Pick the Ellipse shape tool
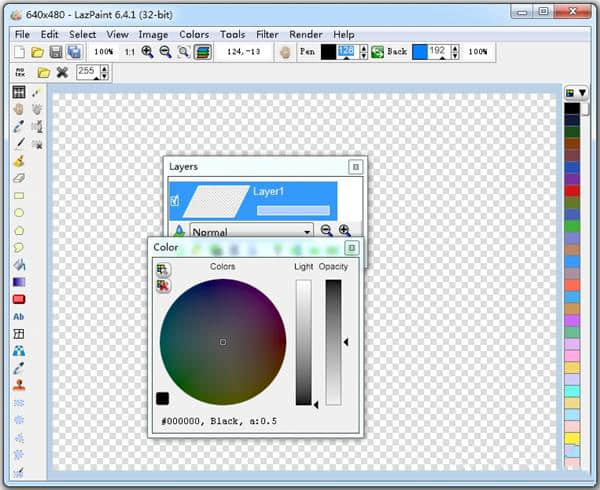Image resolution: width=600 pixels, height=490 pixels. tap(19, 212)
